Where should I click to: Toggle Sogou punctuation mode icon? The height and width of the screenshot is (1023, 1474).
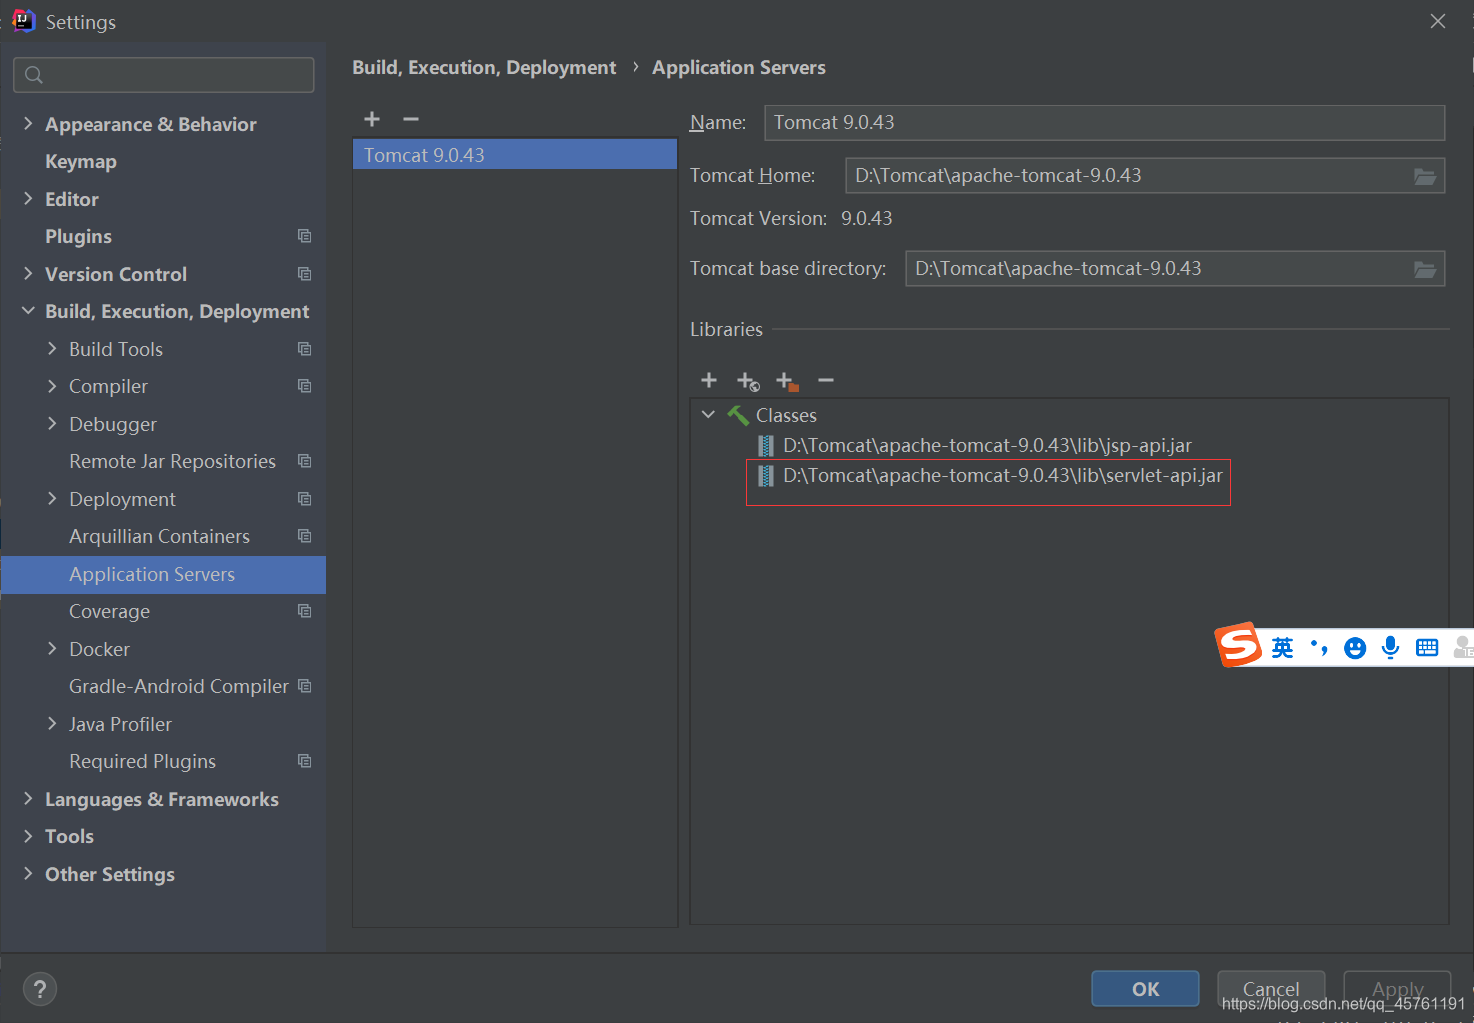pos(1319,648)
